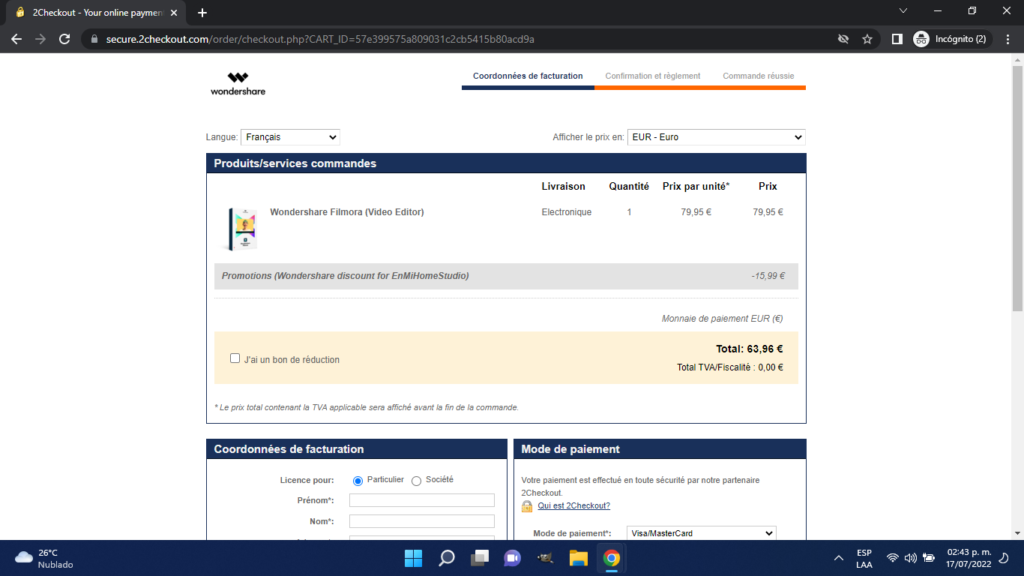Image resolution: width=1024 pixels, height=576 pixels.
Task: Select Confirmation et règlement step tab
Action: click(x=652, y=76)
